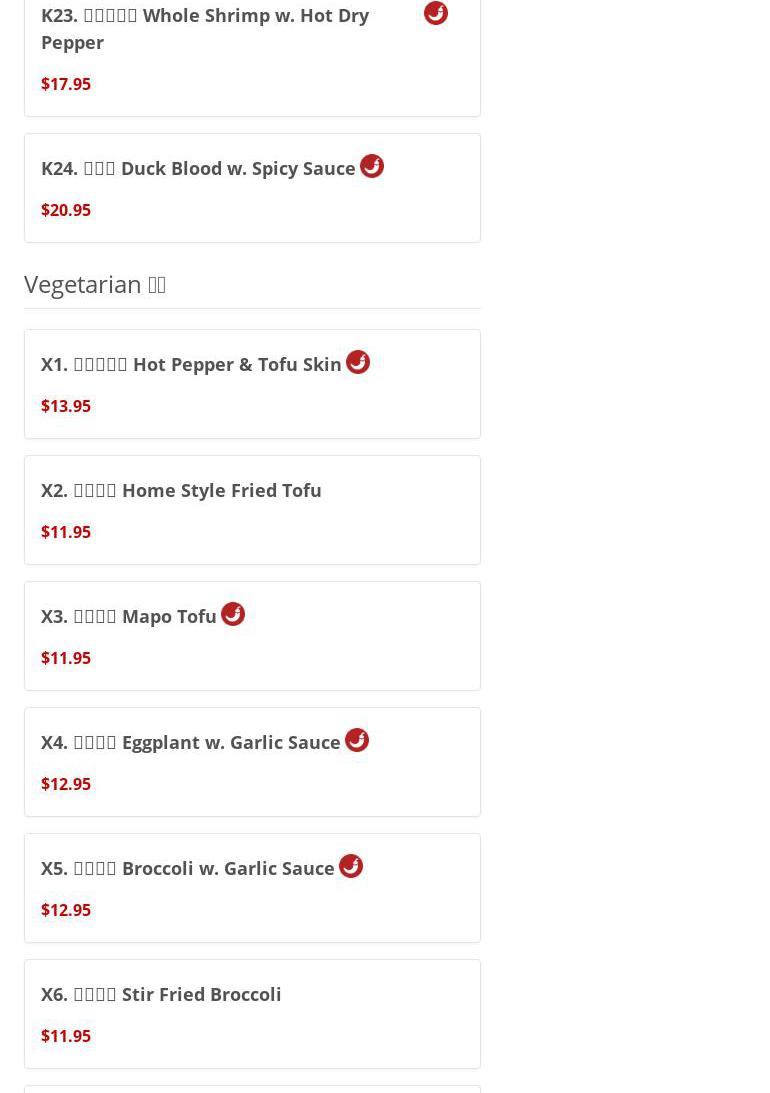Click spicy icon after Hot Pepper & Tofu Skin
This screenshot has height=1093, width=770.
click(x=358, y=362)
